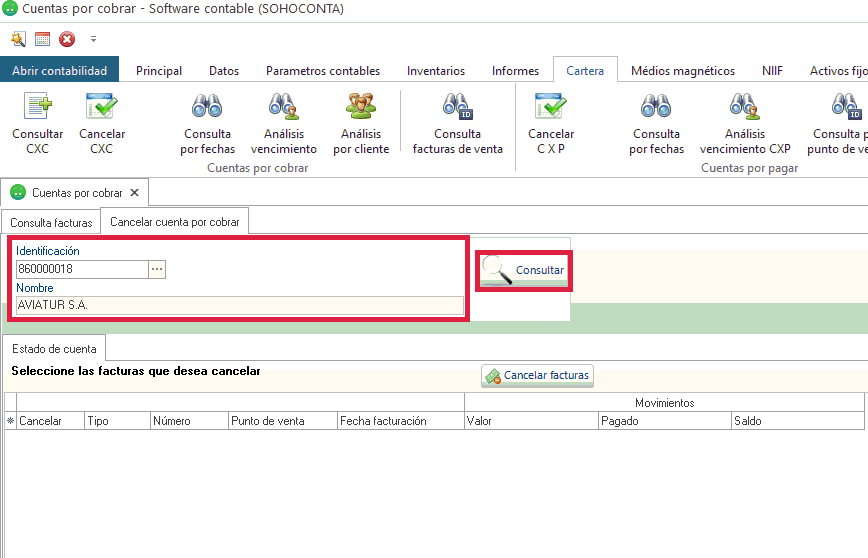Screen dimensions: 868x558
Task: Click the calendar icon in quick access toolbar
Action: click(42, 40)
